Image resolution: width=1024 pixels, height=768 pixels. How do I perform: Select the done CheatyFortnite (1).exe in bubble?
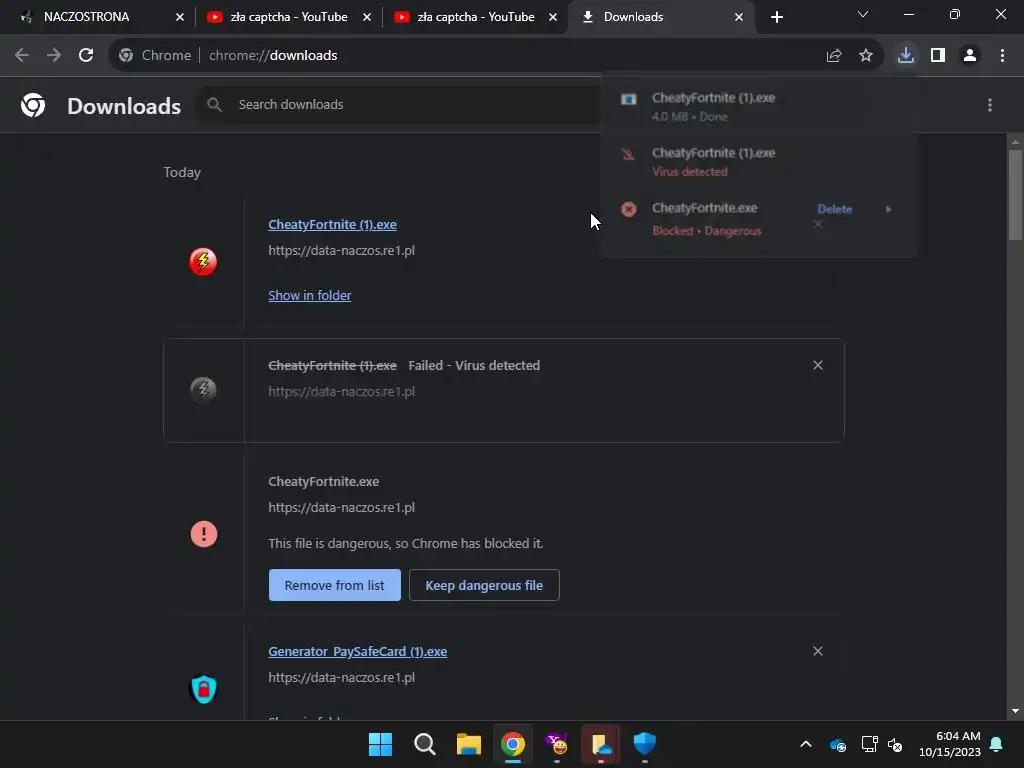pos(758,106)
